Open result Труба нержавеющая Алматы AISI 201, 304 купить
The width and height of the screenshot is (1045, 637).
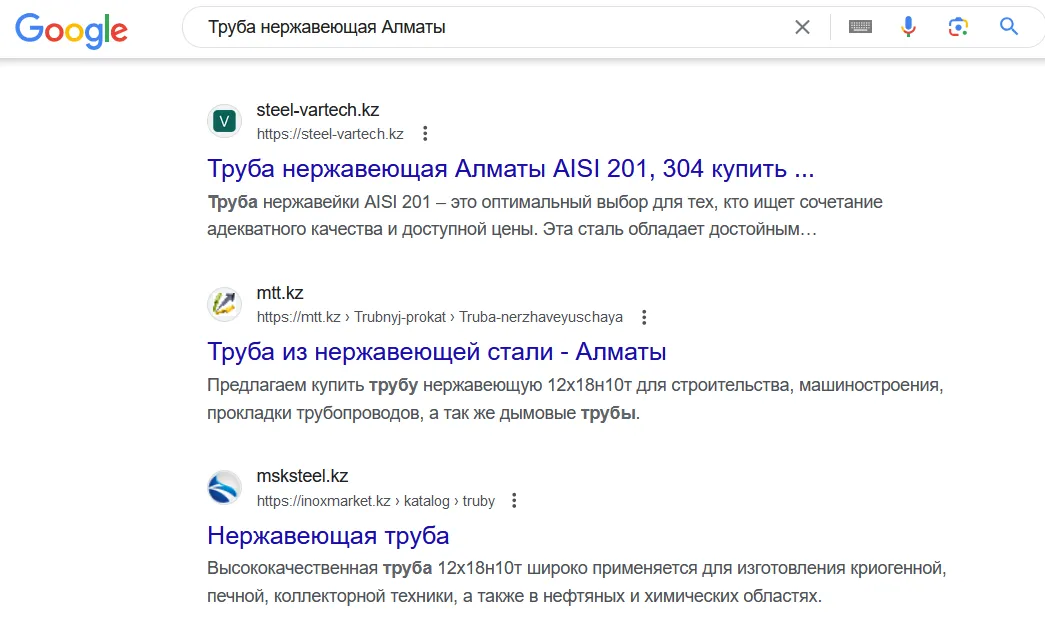tap(511, 169)
